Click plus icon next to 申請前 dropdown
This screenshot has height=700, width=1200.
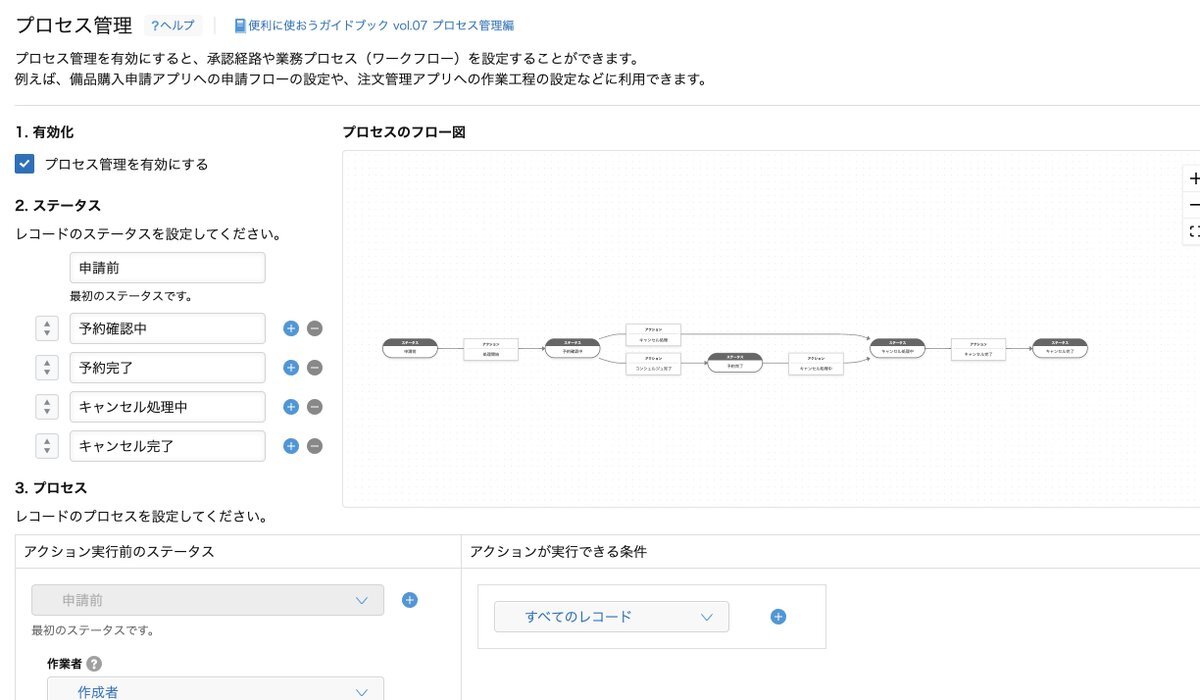coord(409,600)
